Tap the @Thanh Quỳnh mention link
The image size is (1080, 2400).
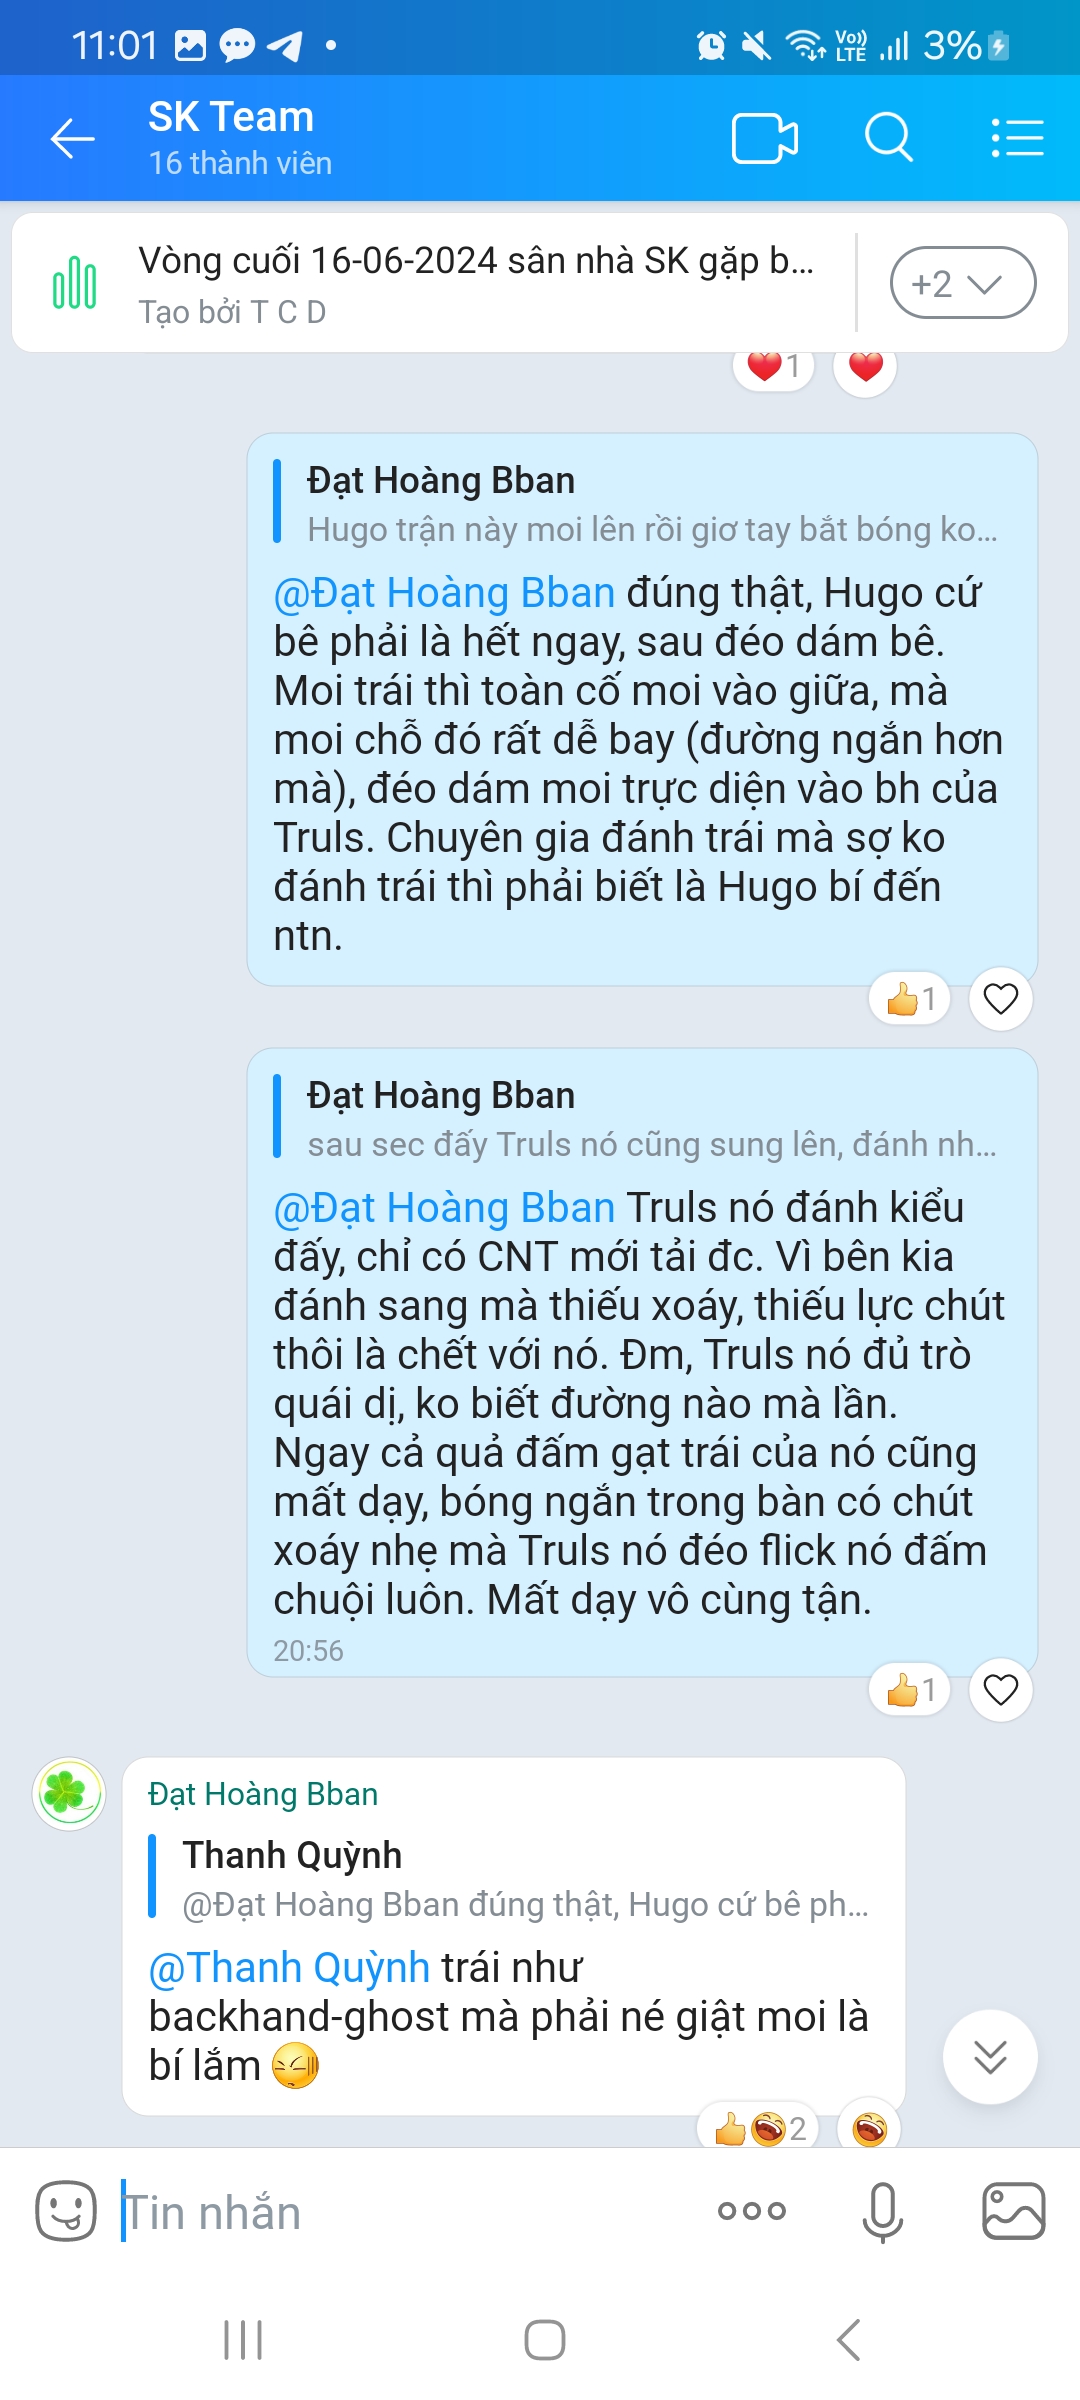click(289, 1967)
